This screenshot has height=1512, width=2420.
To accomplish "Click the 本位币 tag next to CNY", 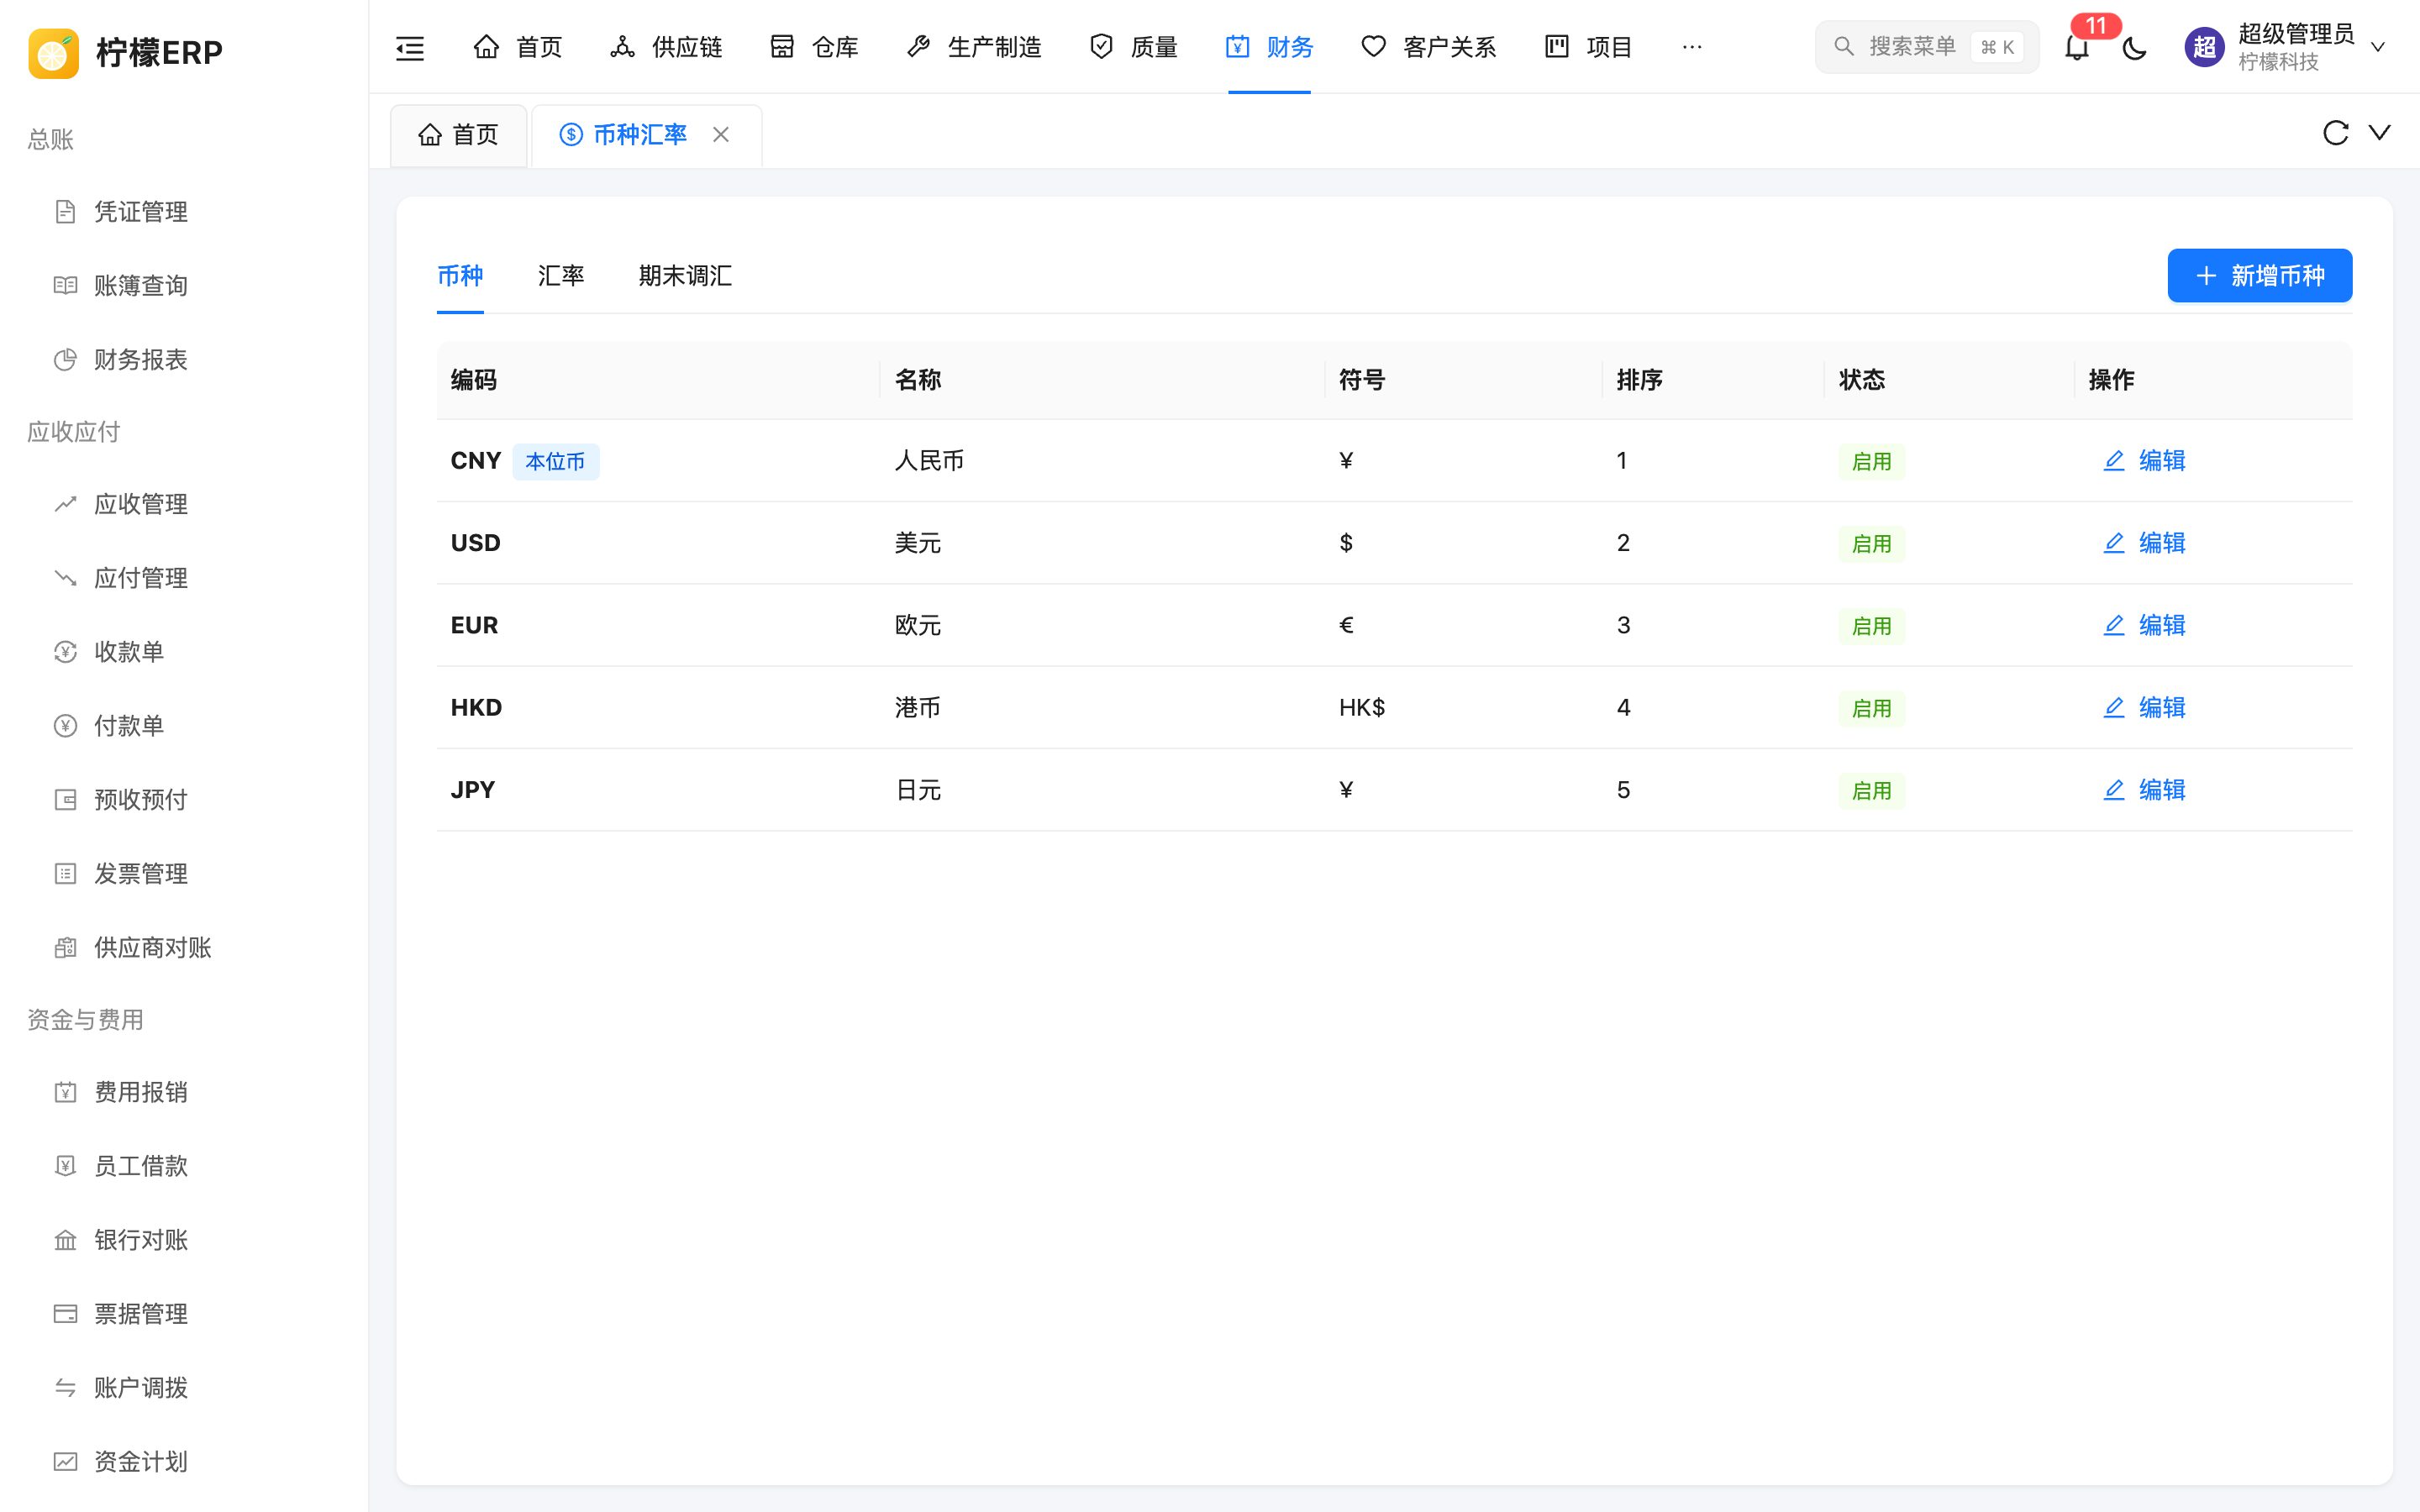I will 556,462.
